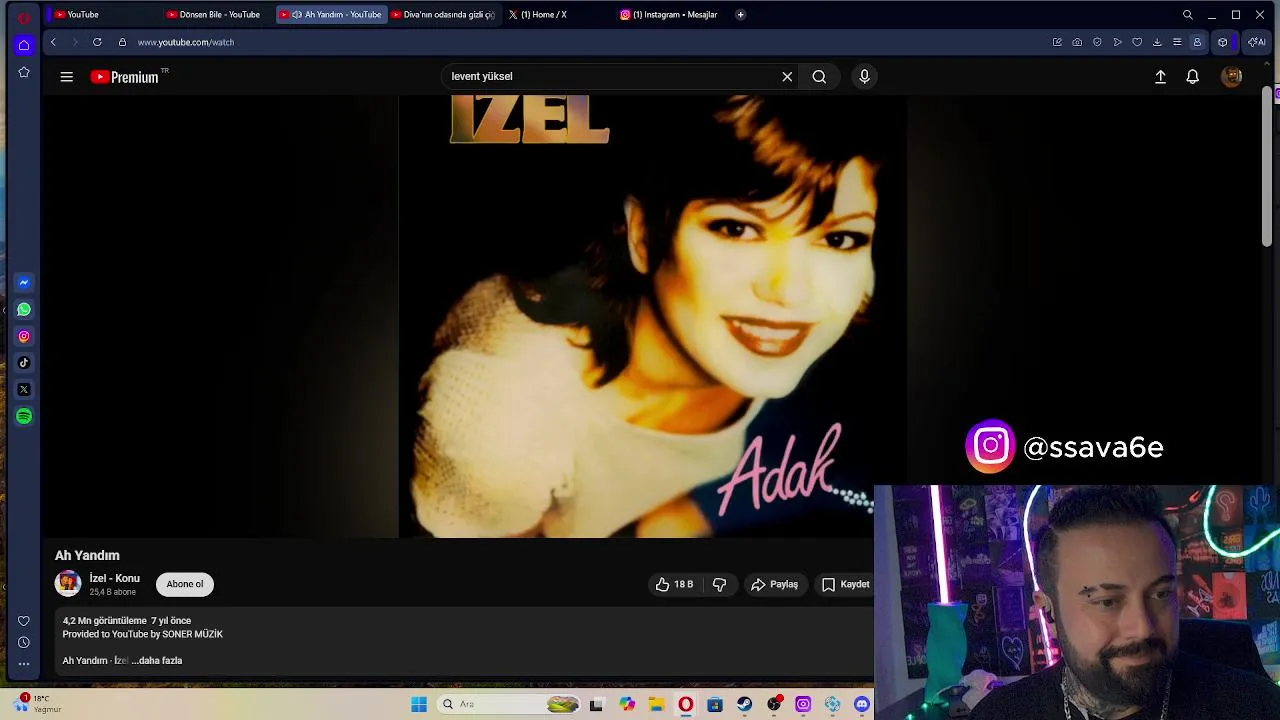This screenshot has height=720, width=1280.
Task: Switch to Dönsen Bile - YouTube tab
Action: click(216, 14)
